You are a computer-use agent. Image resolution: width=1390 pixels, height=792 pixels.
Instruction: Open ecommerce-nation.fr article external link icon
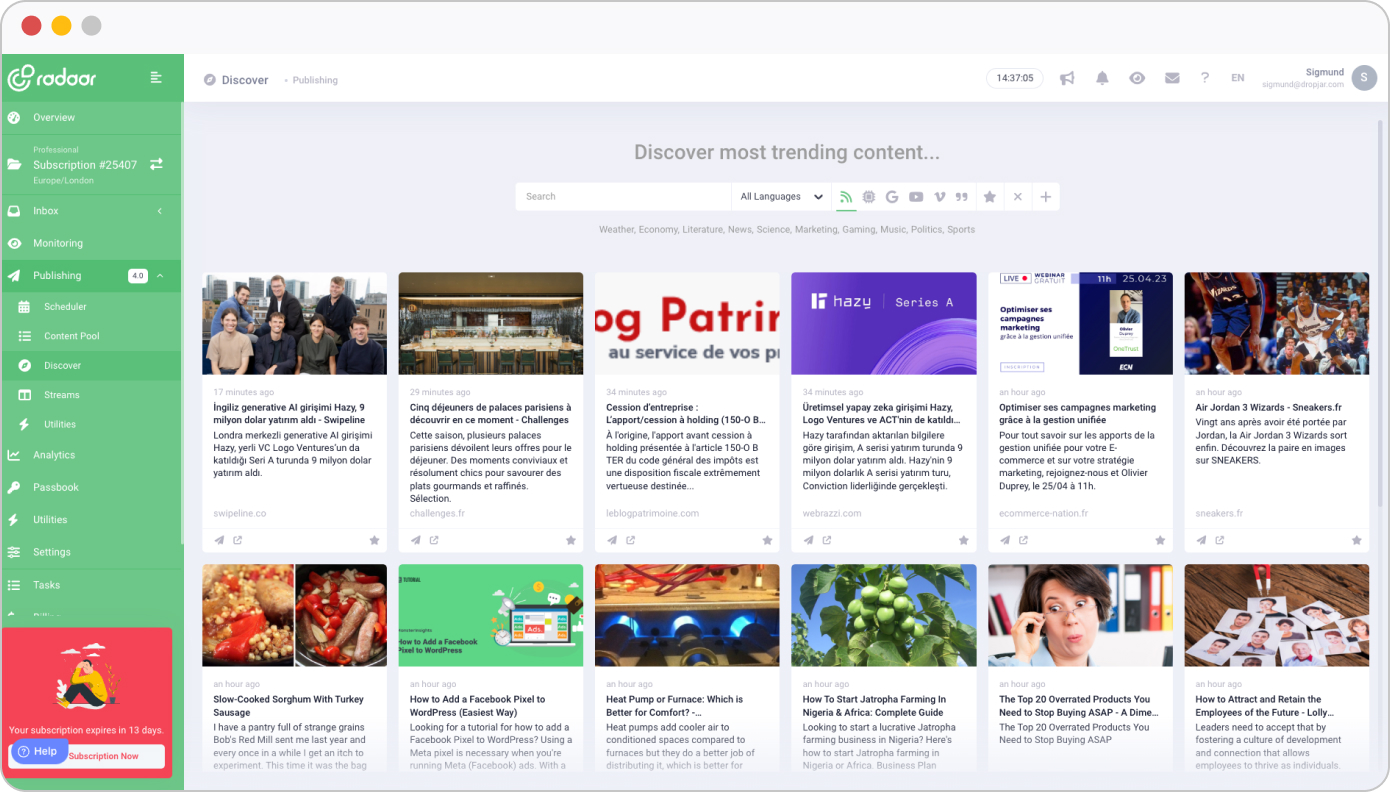point(1023,540)
